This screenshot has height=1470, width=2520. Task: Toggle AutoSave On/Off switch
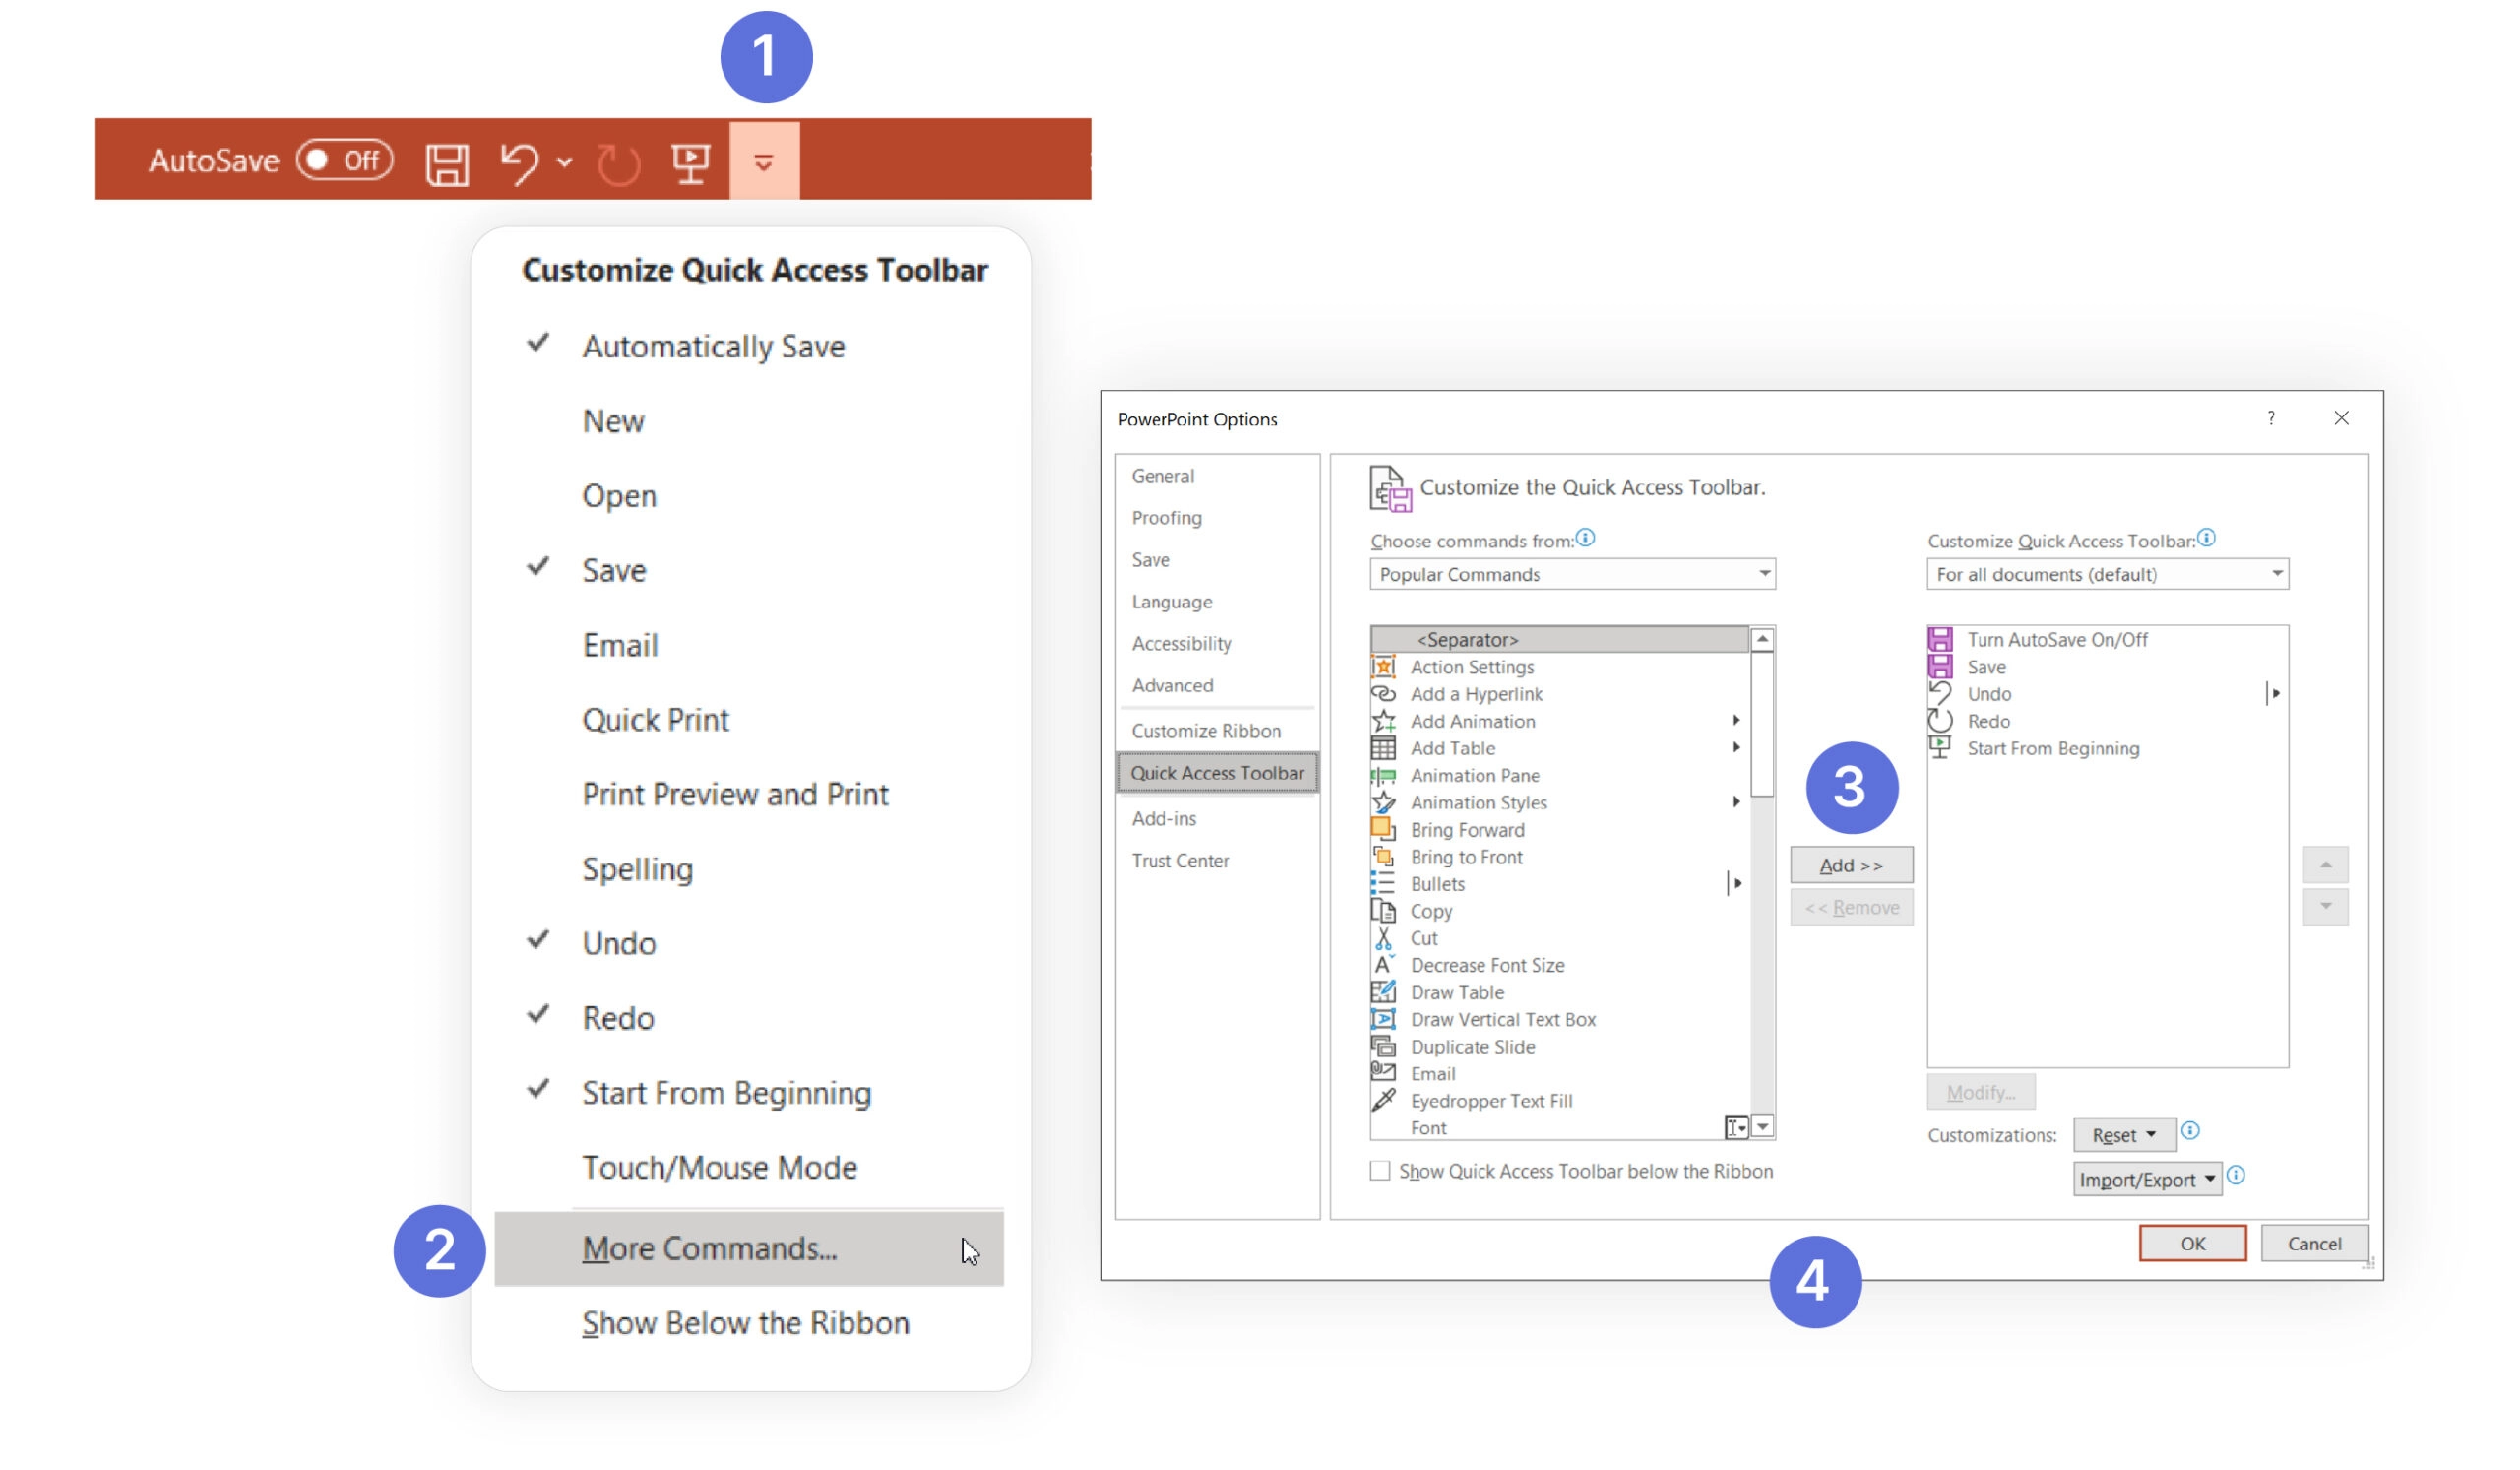(x=345, y=160)
